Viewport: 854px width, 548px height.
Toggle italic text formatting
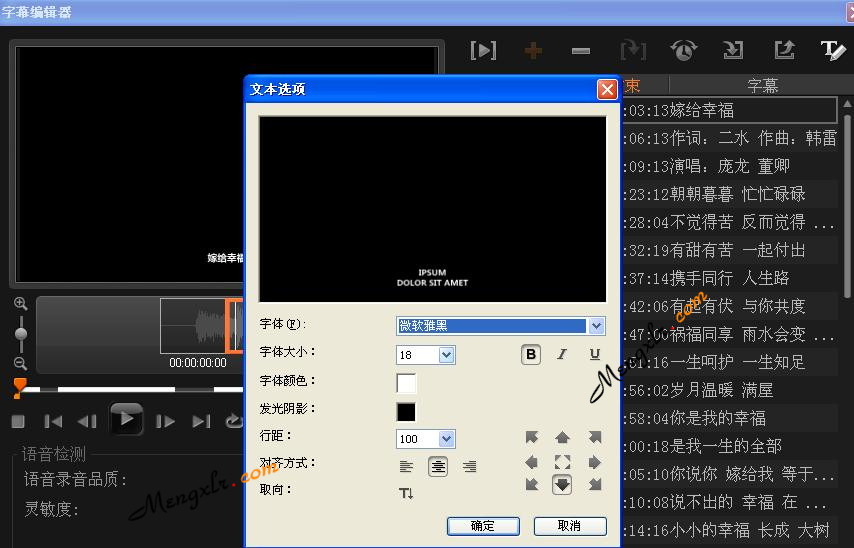coord(562,354)
